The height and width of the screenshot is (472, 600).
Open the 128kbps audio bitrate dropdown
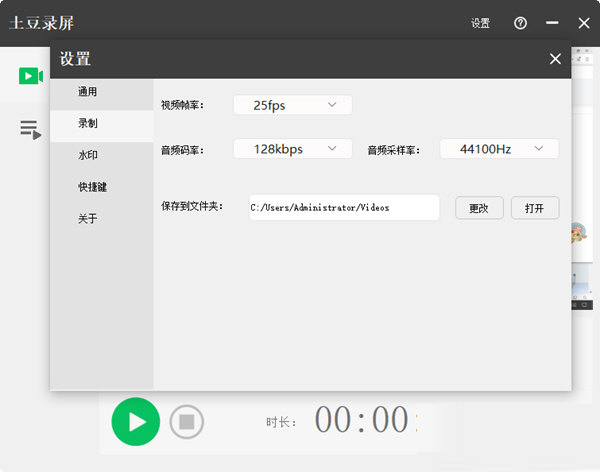coord(292,149)
